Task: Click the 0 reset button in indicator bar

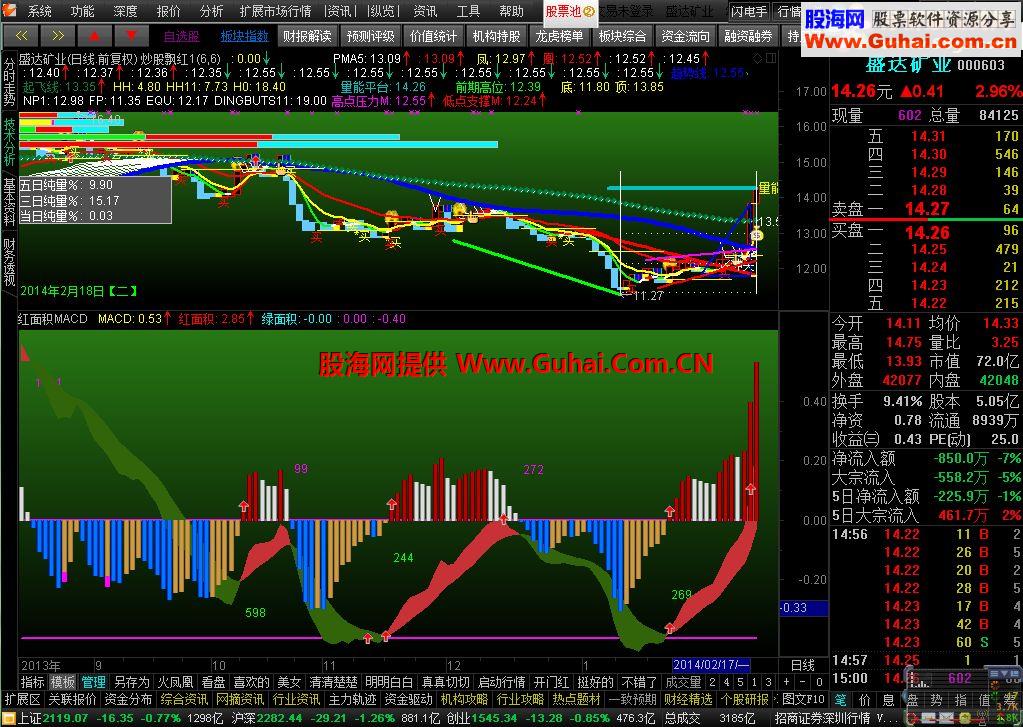Action: 819,682
